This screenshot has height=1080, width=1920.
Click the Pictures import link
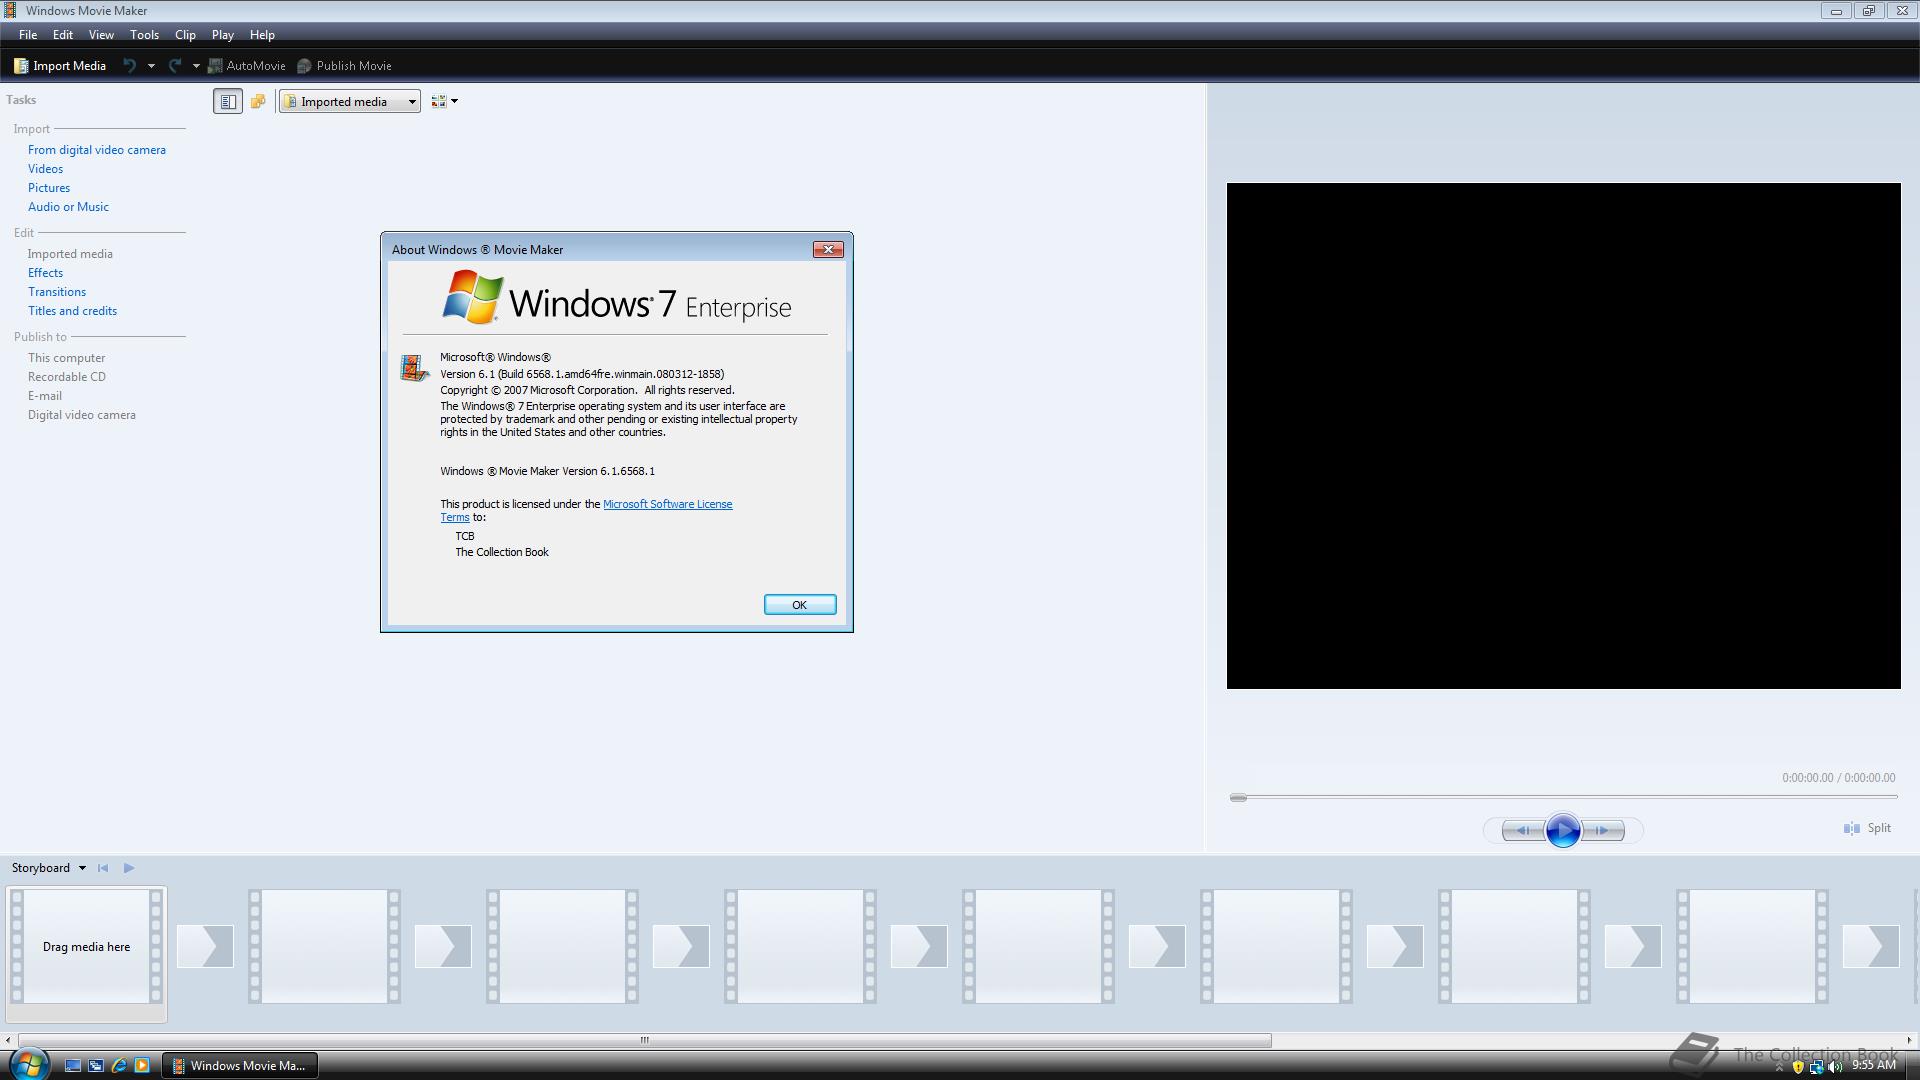pos(49,188)
